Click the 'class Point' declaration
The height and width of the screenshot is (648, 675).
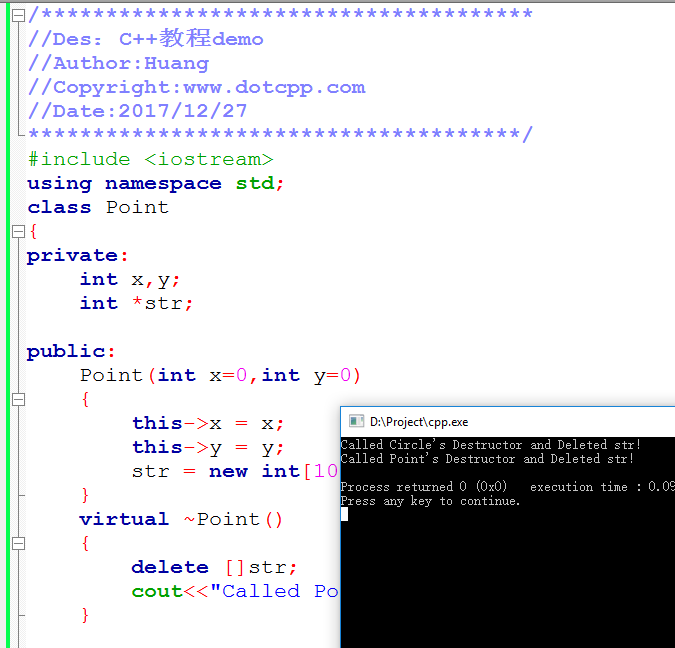click(x=98, y=207)
